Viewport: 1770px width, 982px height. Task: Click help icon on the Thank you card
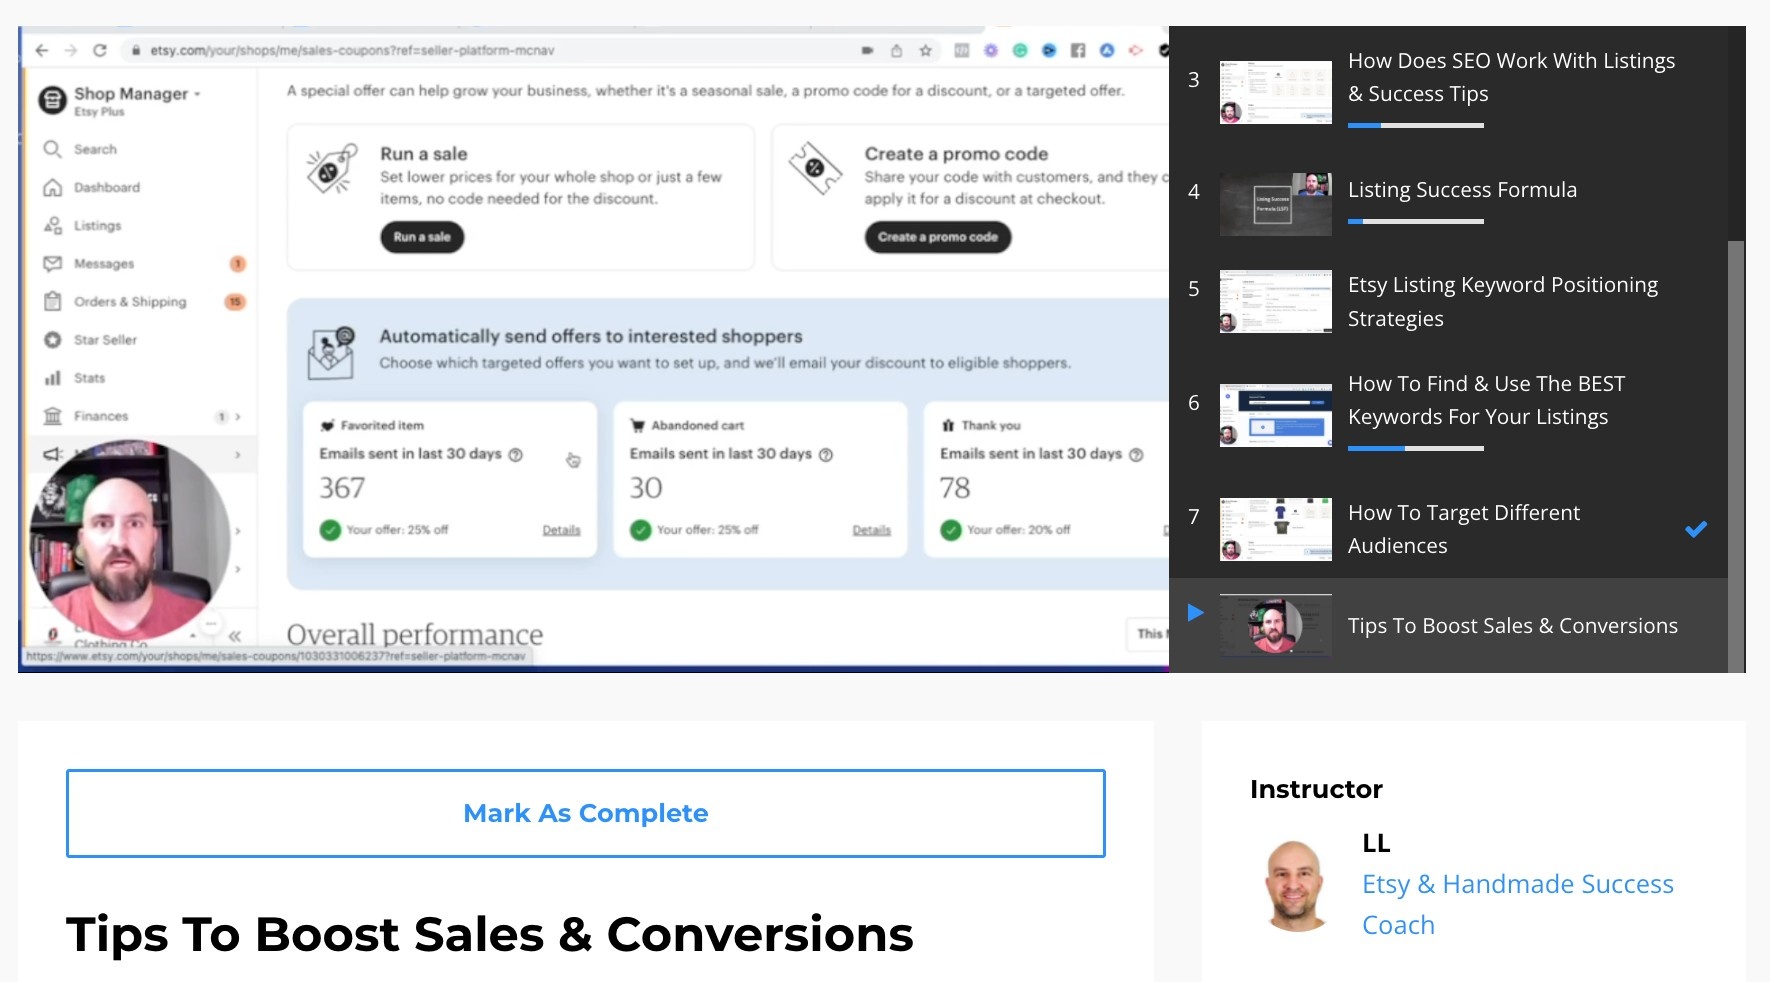pyautogui.click(x=1136, y=454)
